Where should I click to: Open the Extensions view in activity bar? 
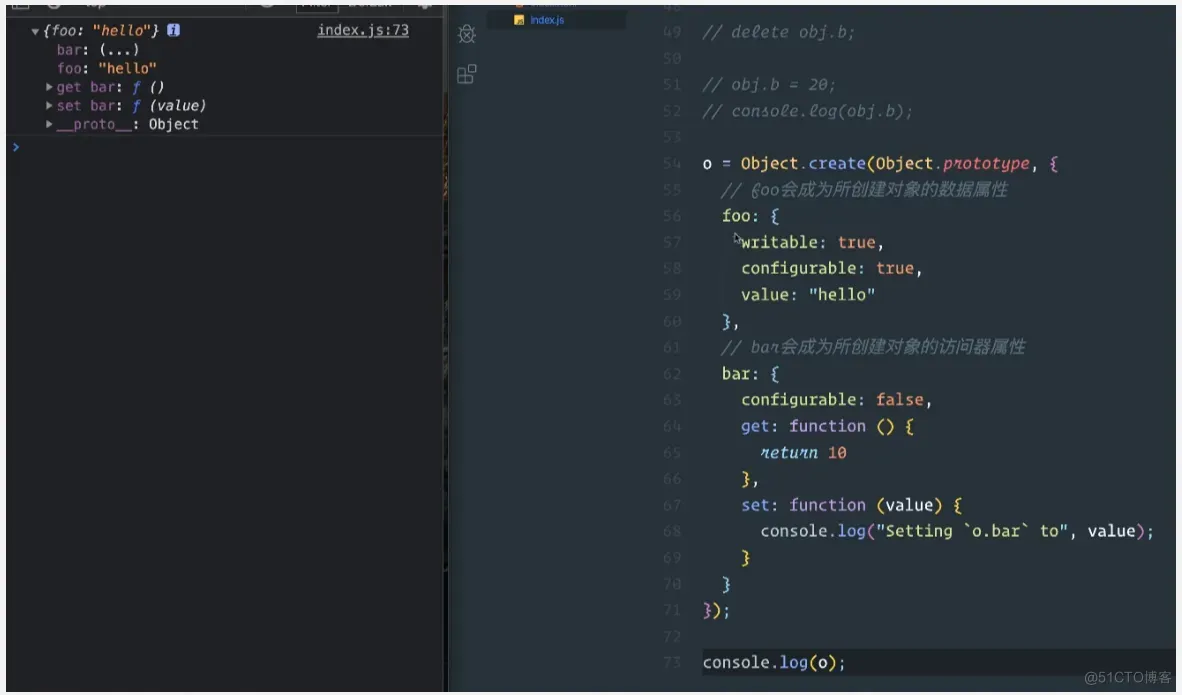467,74
